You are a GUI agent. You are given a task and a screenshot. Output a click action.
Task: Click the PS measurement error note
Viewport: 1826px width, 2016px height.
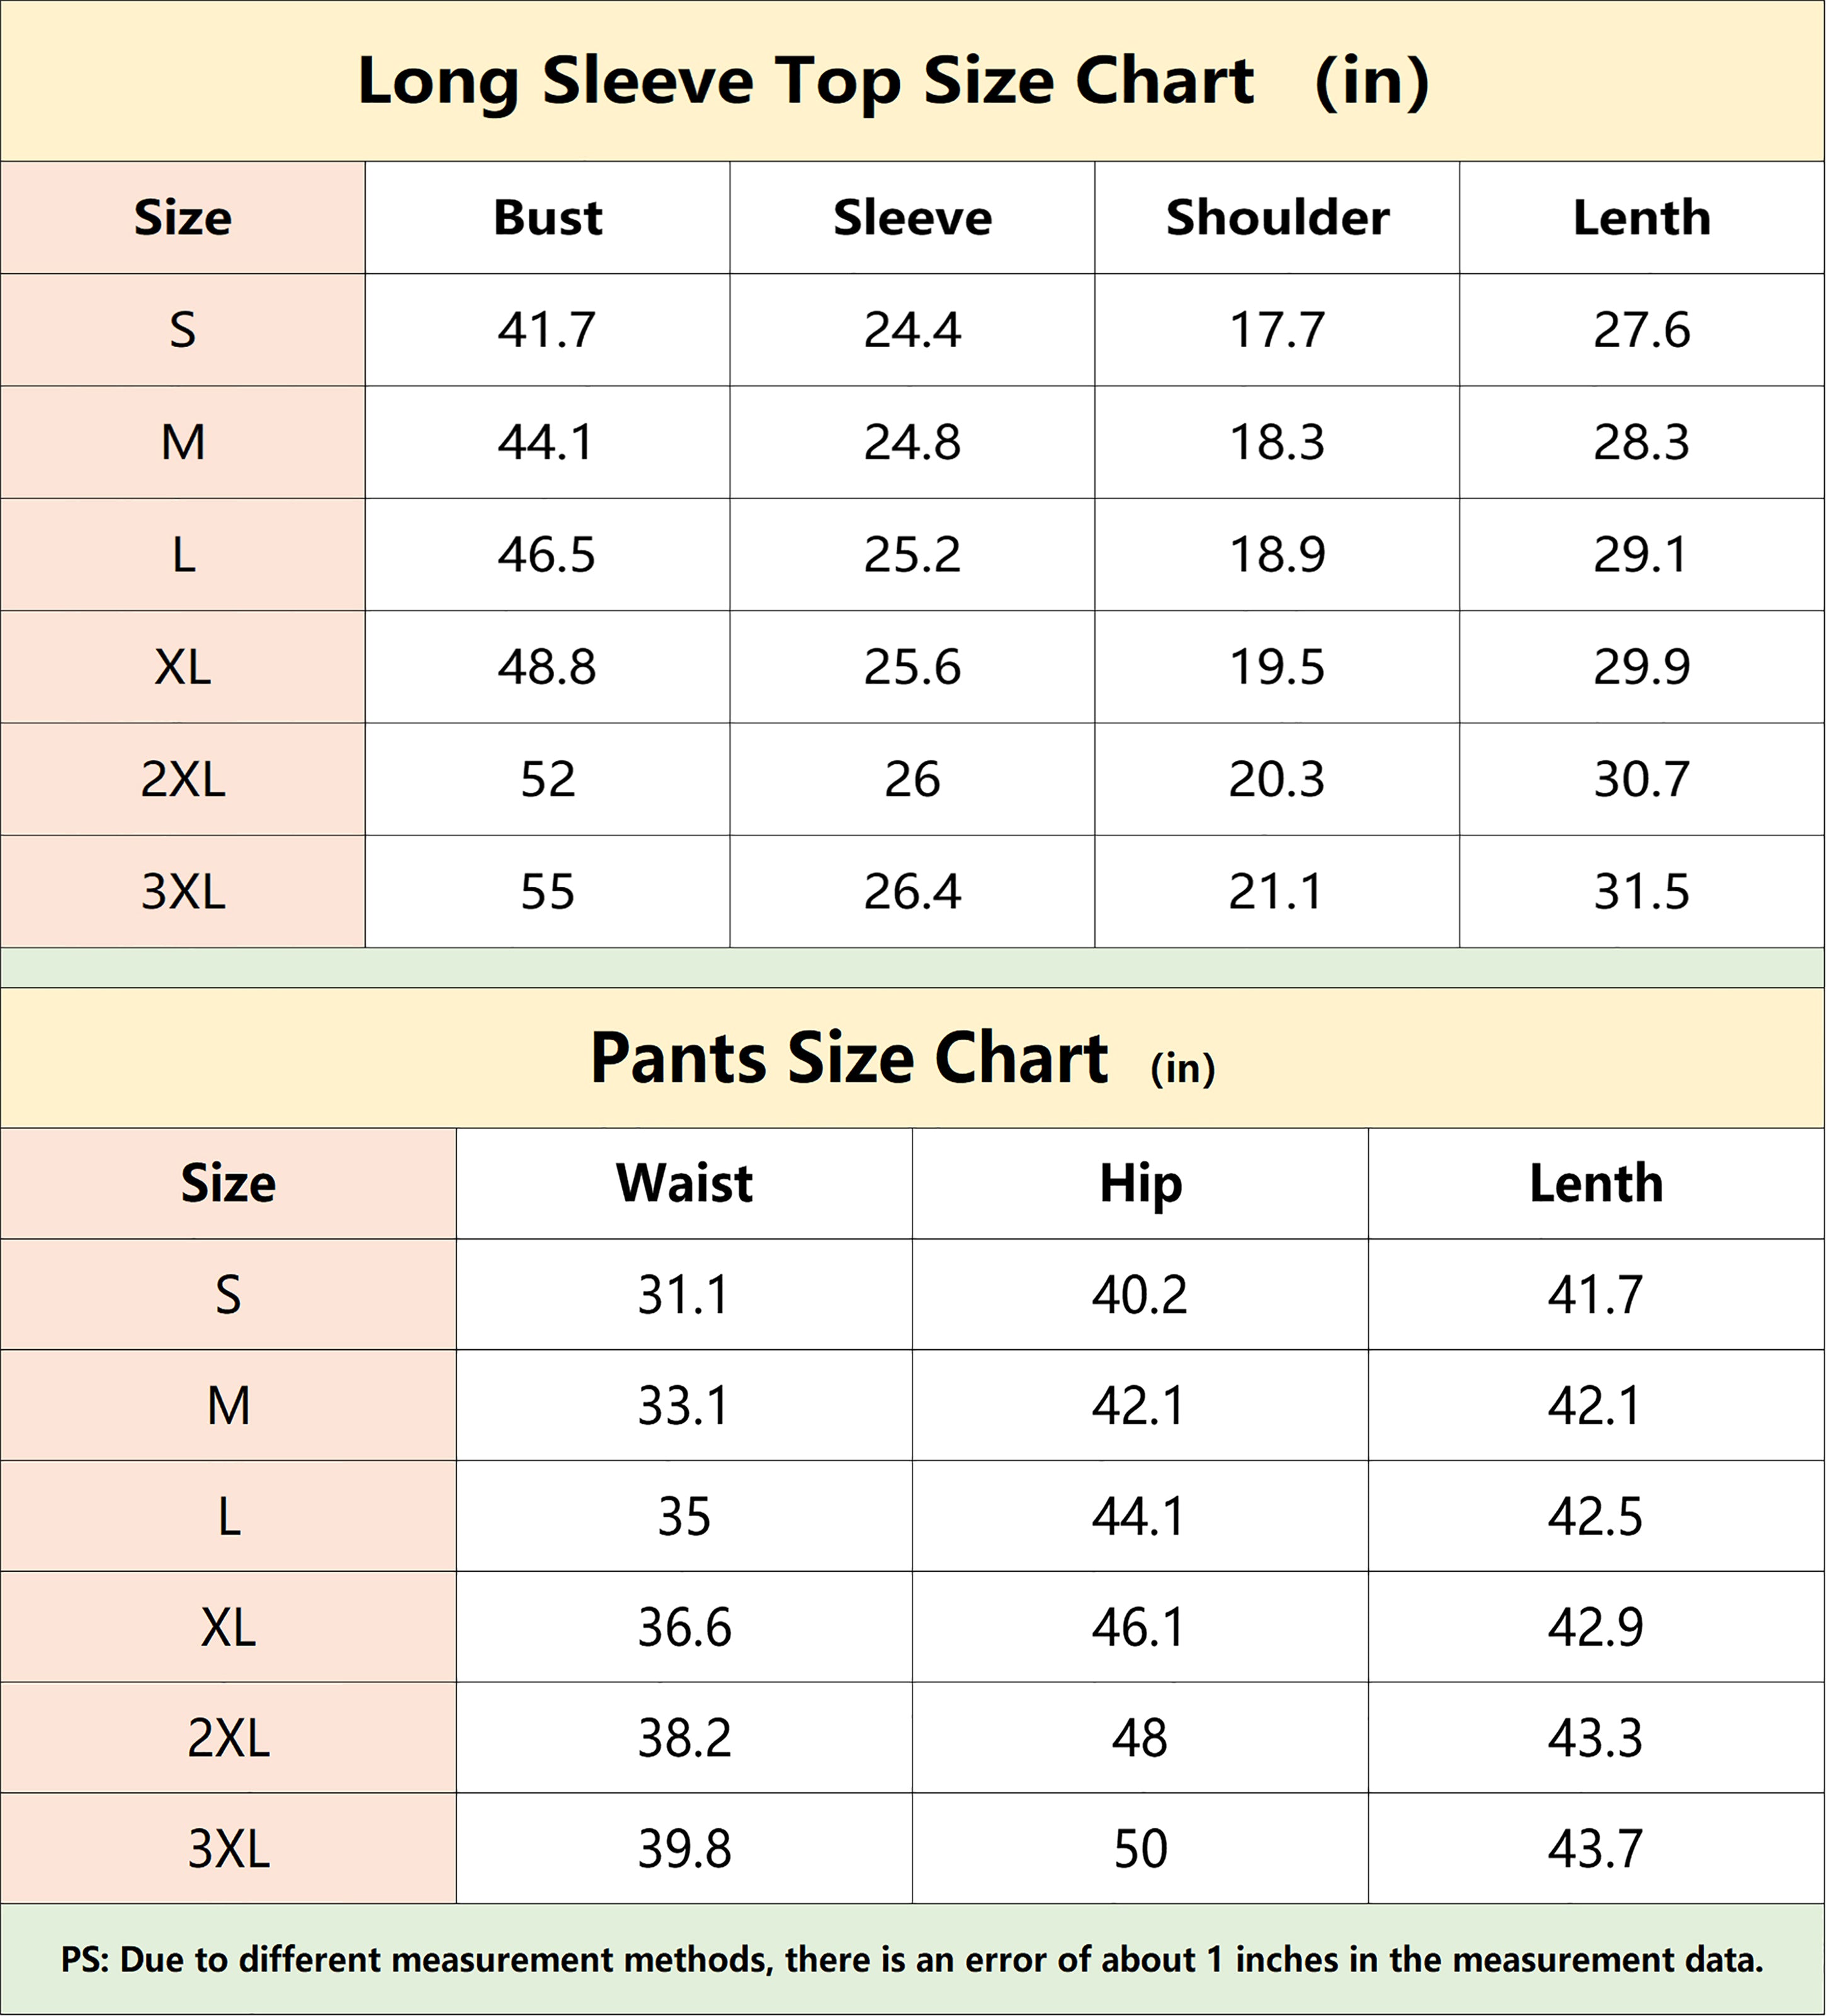tap(912, 1960)
